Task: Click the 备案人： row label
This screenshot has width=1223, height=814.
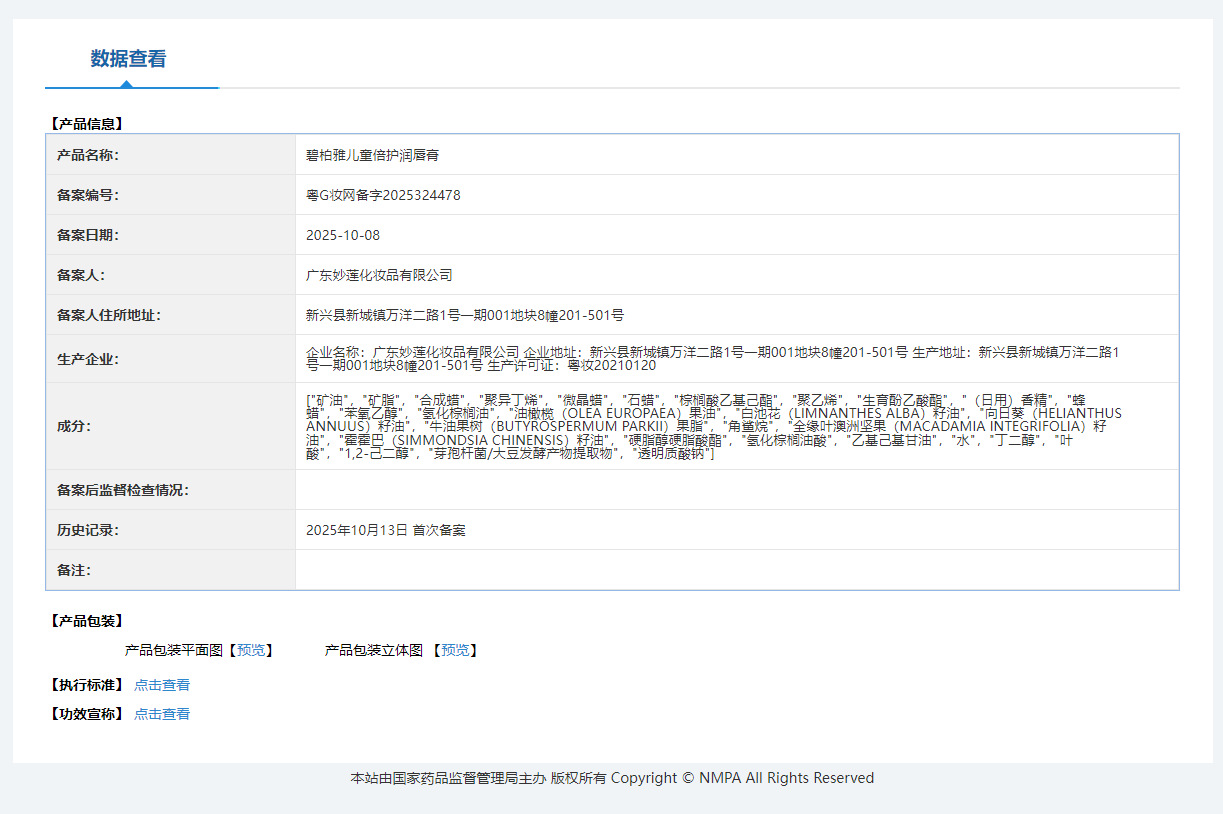Action: [x=81, y=275]
